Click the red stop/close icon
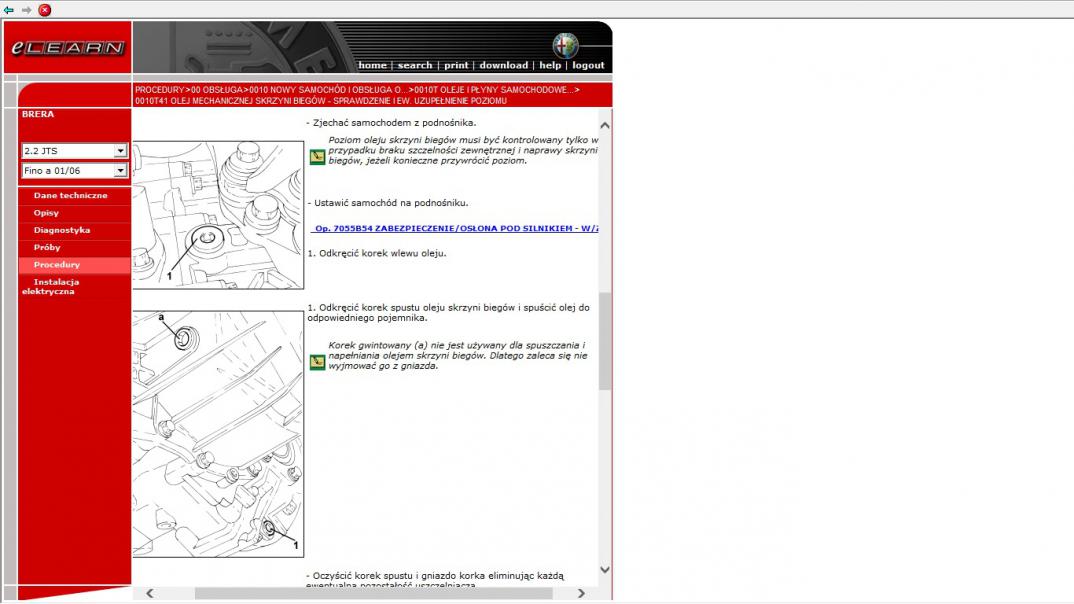Image resolution: width=1074 pixels, height=604 pixels. pyautogui.click(x=45, y=10)
